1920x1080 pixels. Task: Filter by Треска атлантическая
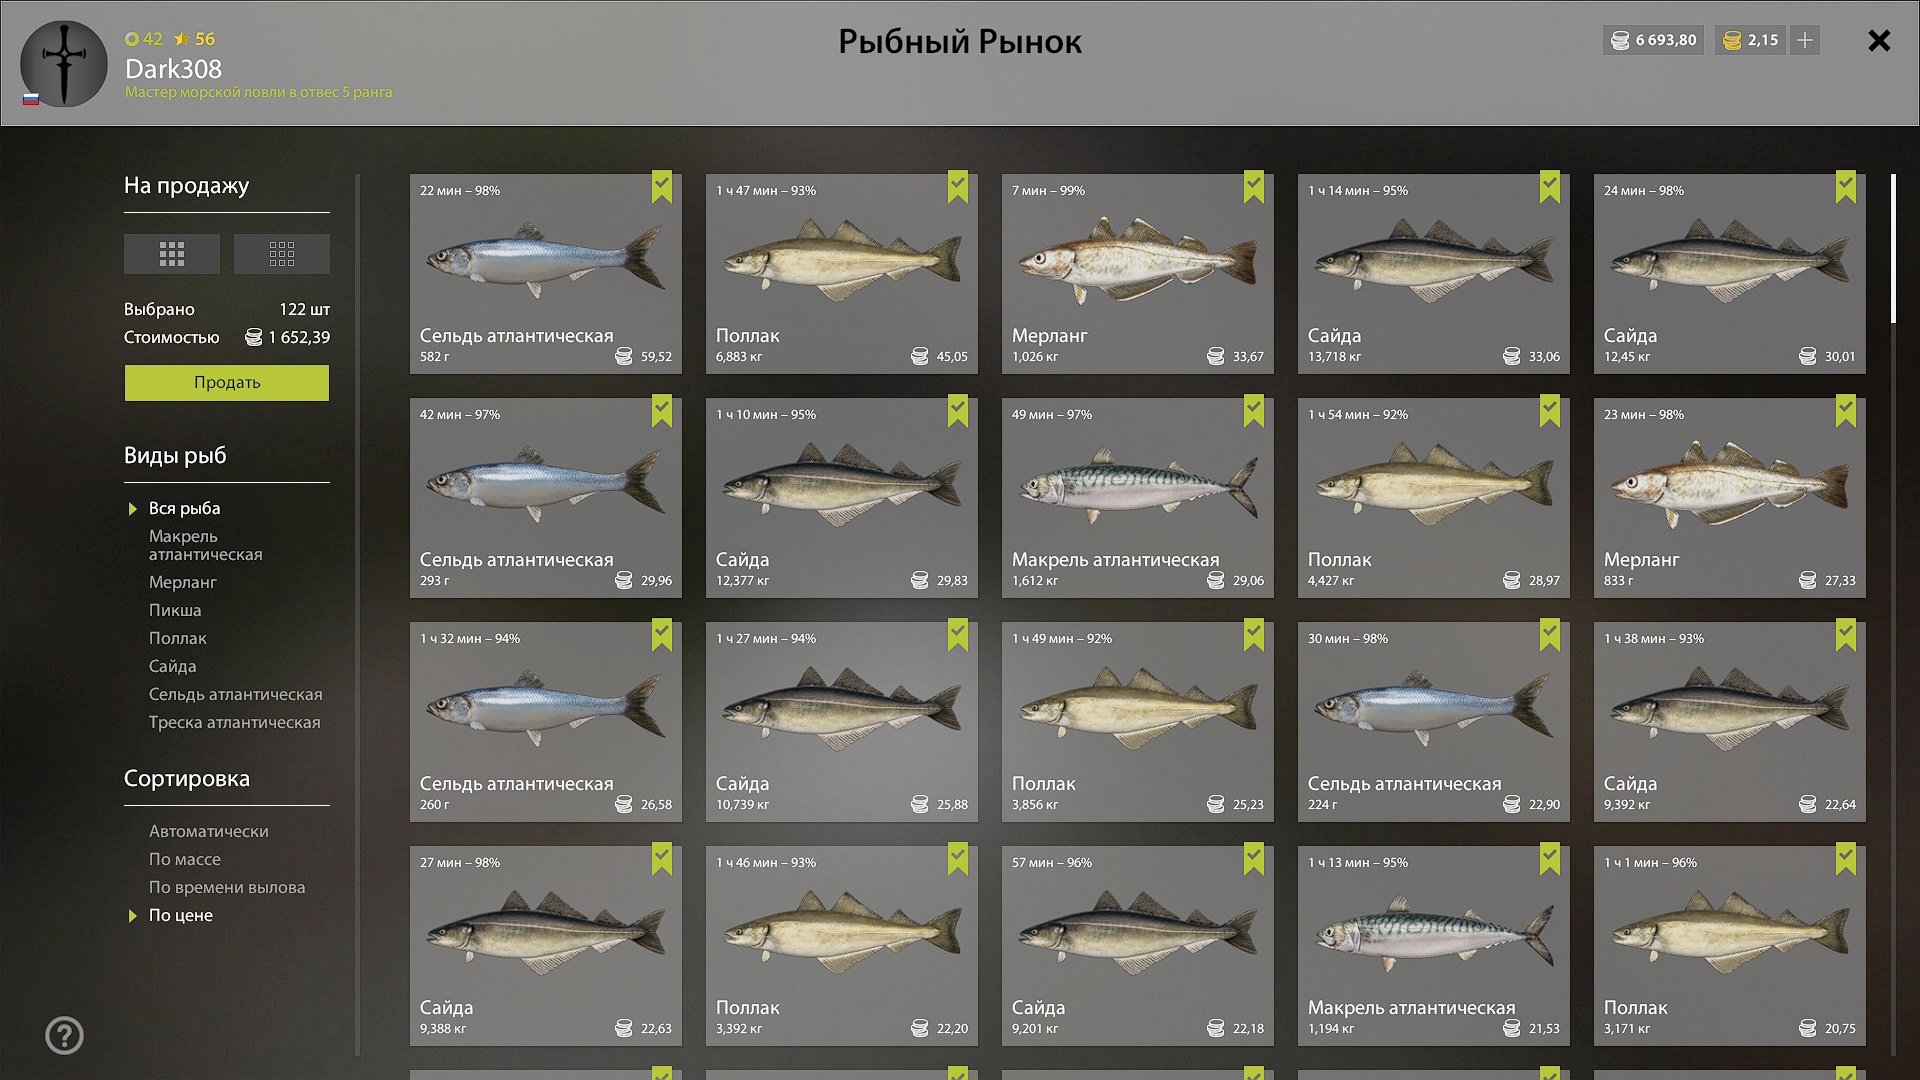click(235, 722)
